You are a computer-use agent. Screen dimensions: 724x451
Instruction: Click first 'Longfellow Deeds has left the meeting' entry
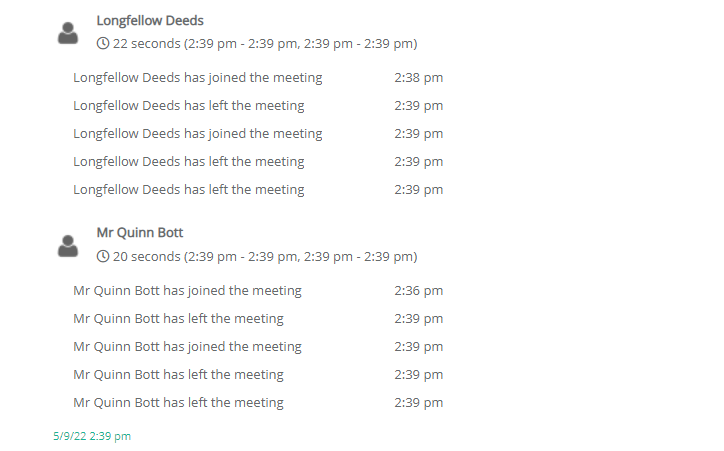pos(189,106)
